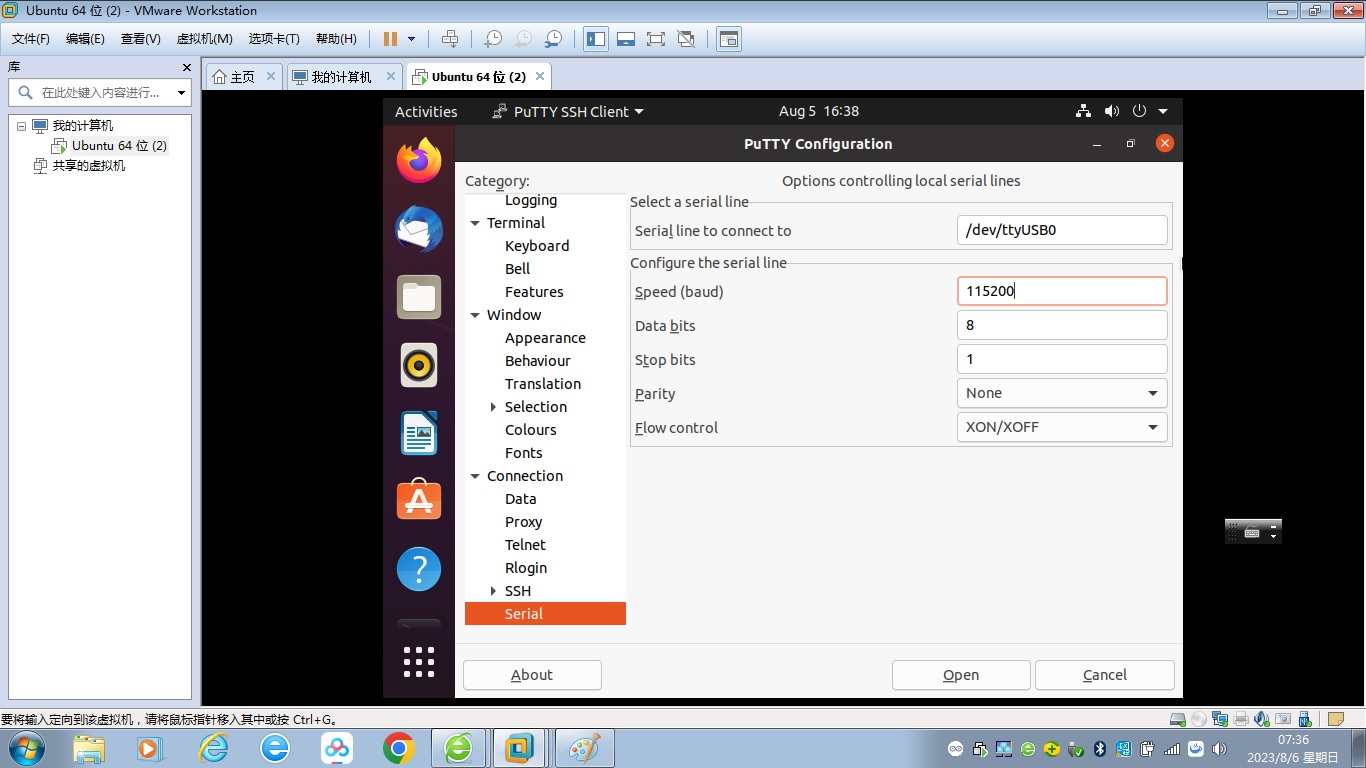Click the Stop bits field

tap(1062, 359)
